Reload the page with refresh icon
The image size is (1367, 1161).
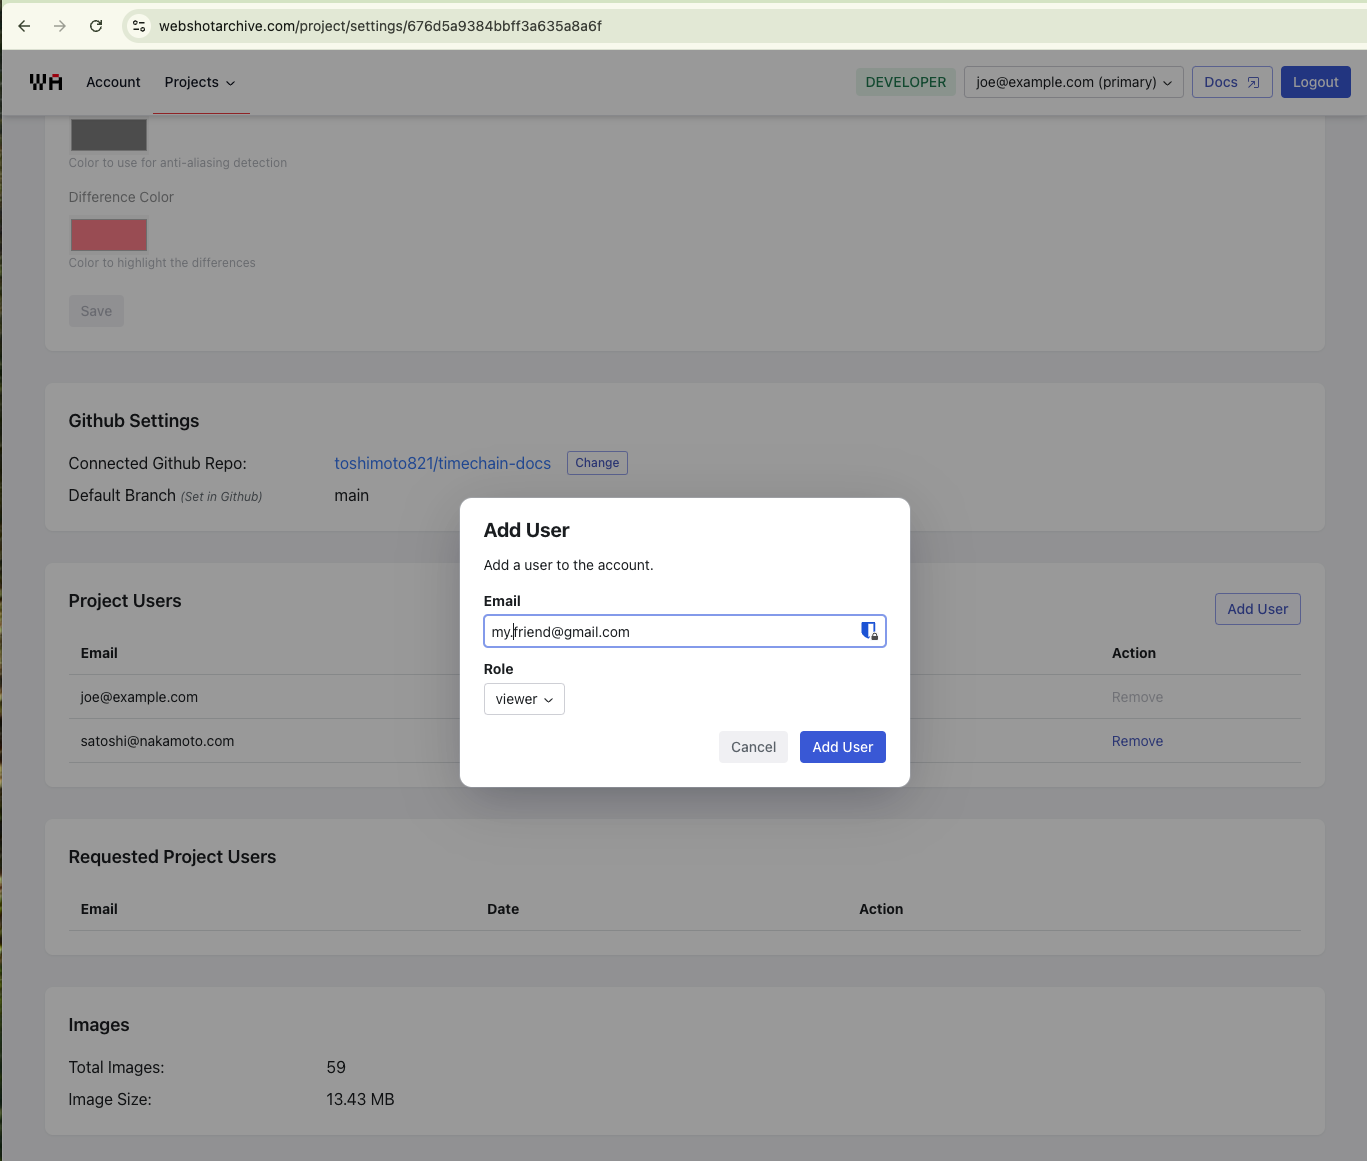(x=96, y=26)
